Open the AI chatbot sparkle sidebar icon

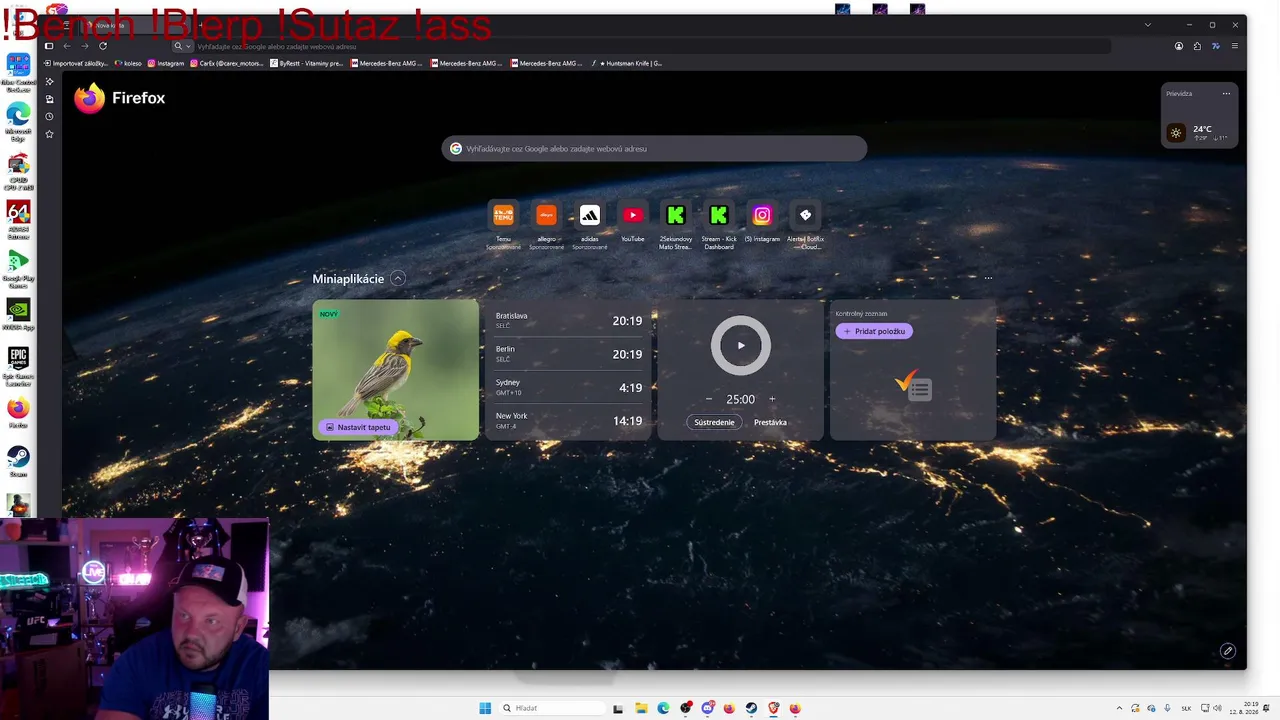click(49, 81)
